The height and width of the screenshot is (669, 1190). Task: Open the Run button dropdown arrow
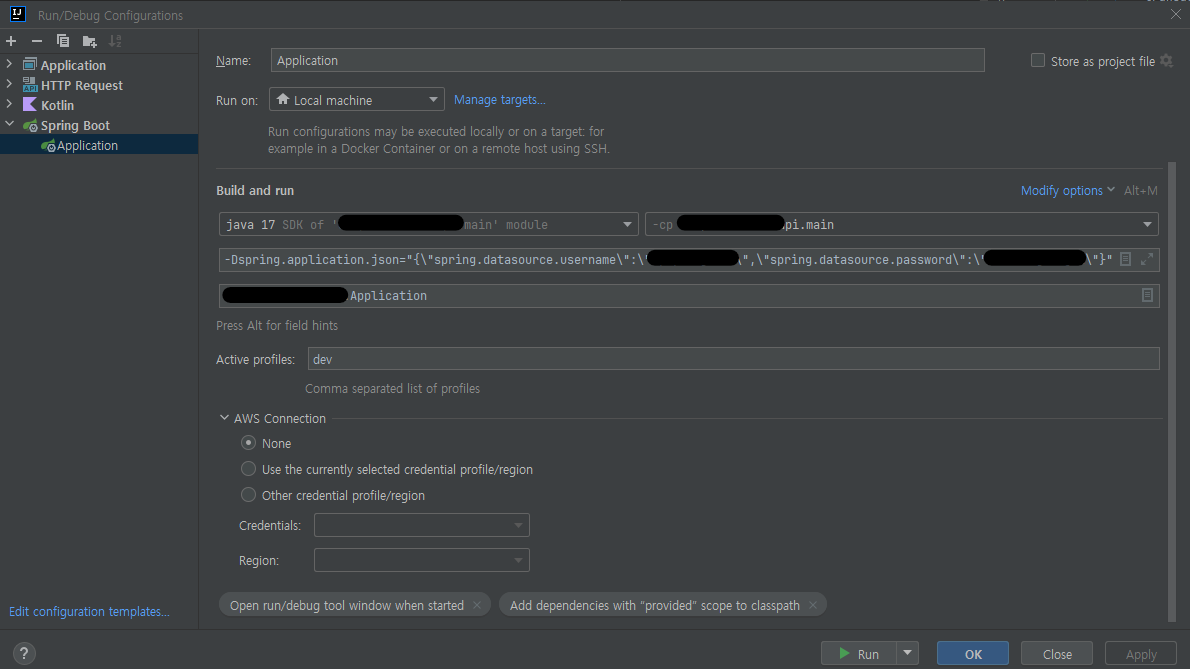907,653
